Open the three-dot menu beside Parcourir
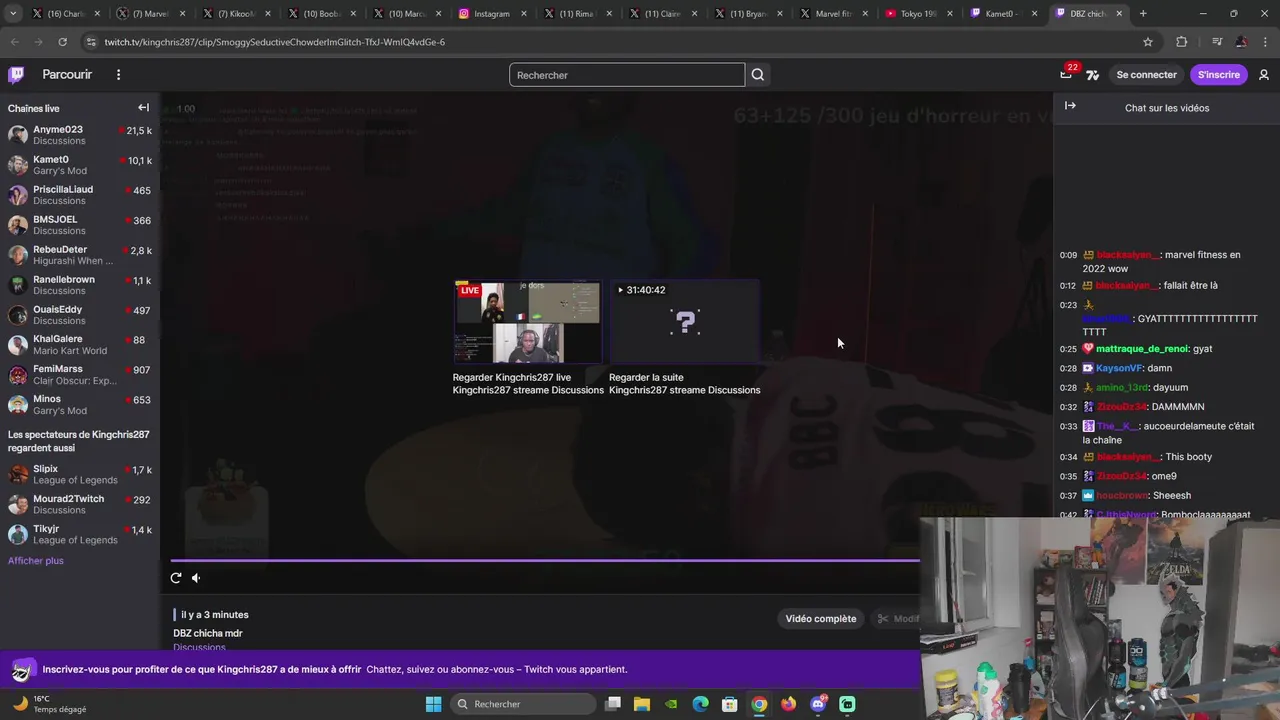Image resolution: width=1280 pixels, height=720 pixels. pyautogui.click(x=118, y=75)
